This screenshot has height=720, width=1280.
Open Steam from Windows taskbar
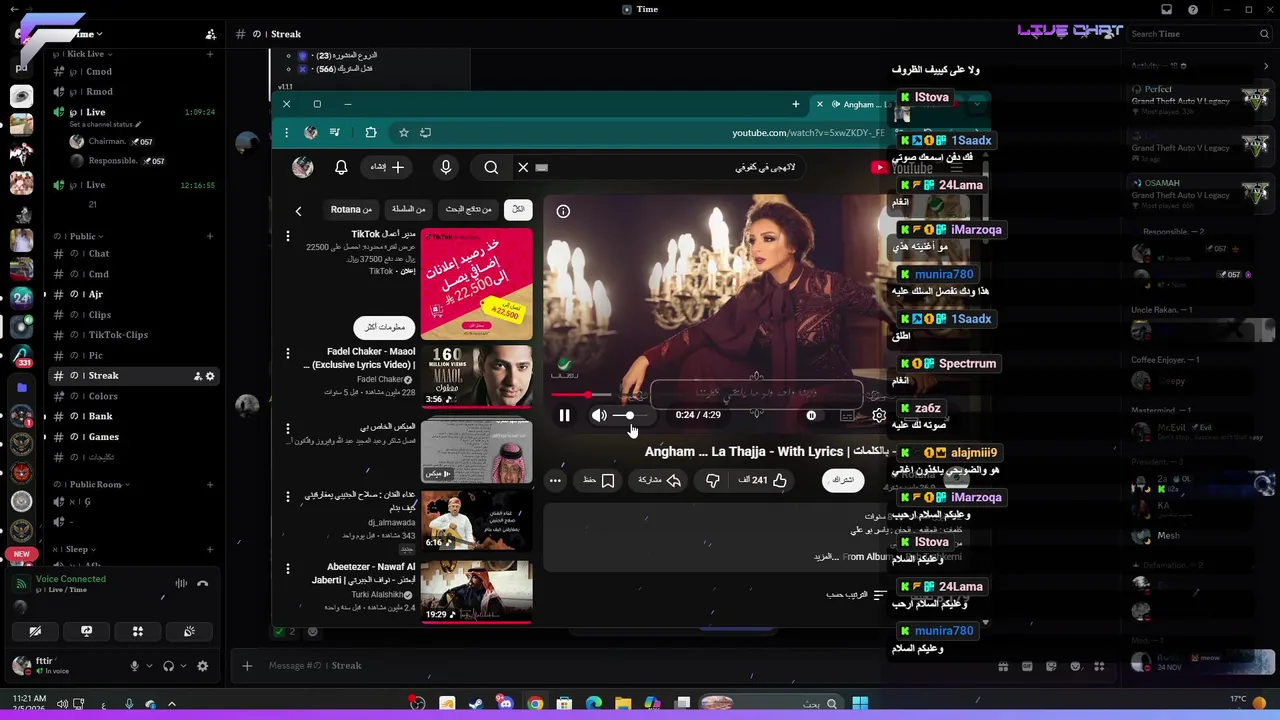[x=476, y=703]
